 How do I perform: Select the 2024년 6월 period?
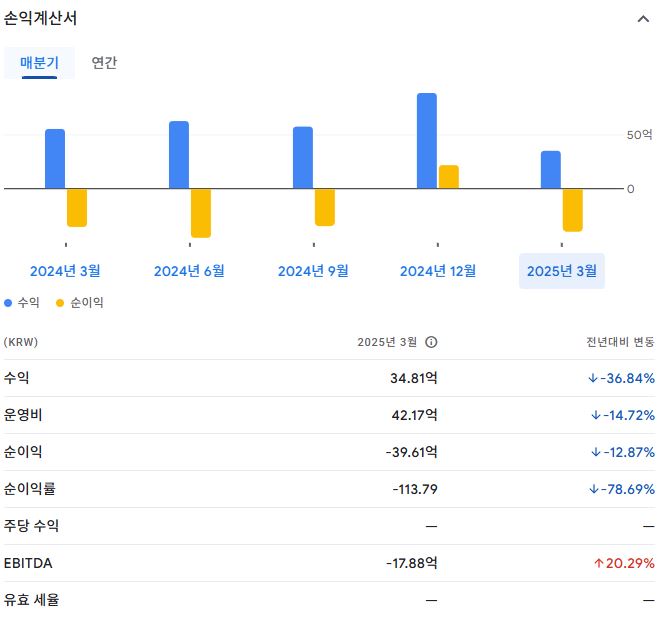click(x=189, y=271)
